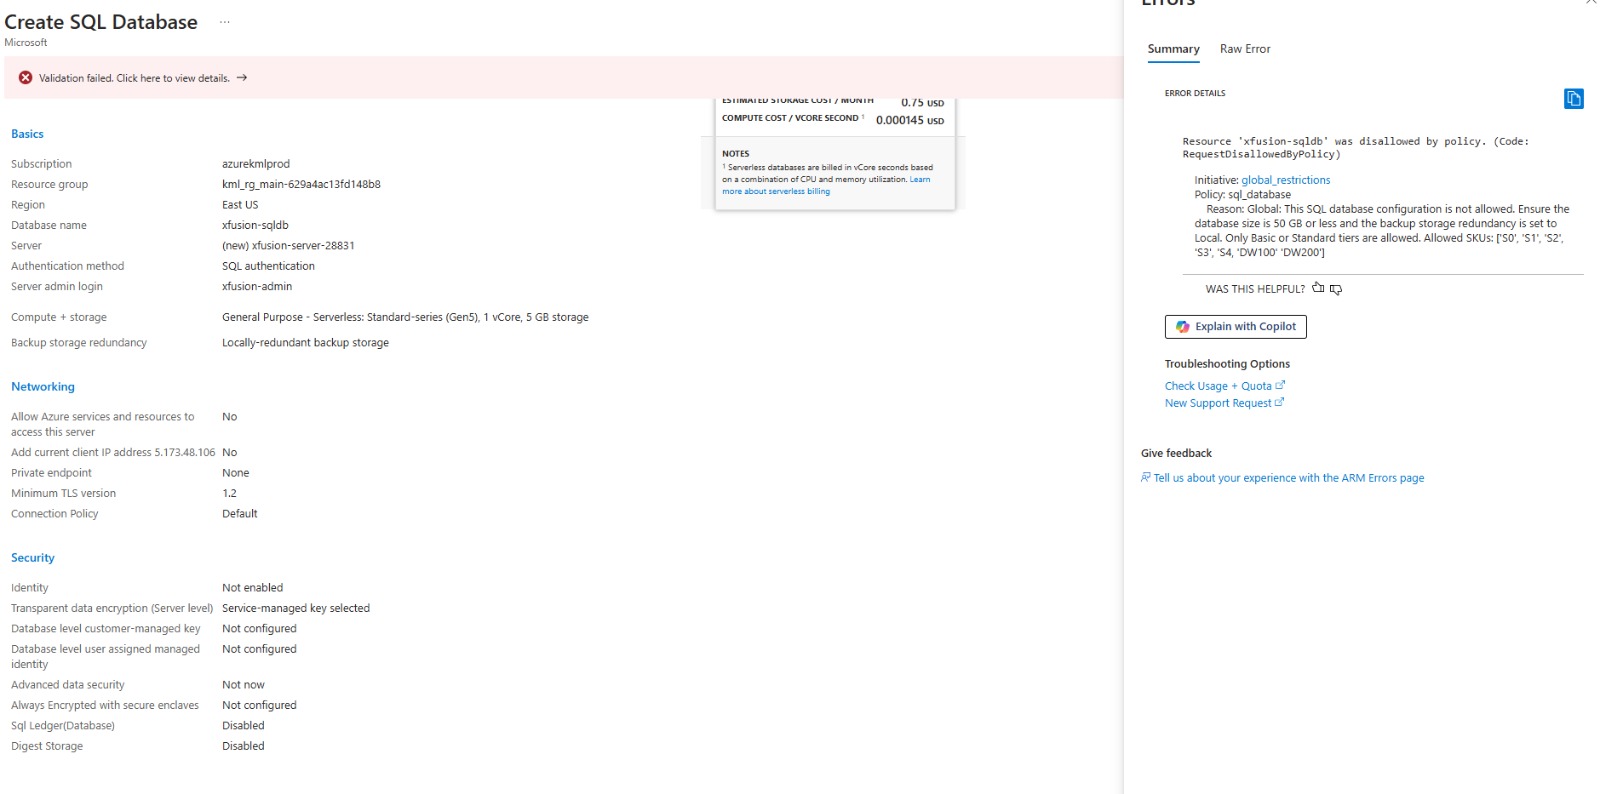Click the Subscription field label

tap(41, 164)
